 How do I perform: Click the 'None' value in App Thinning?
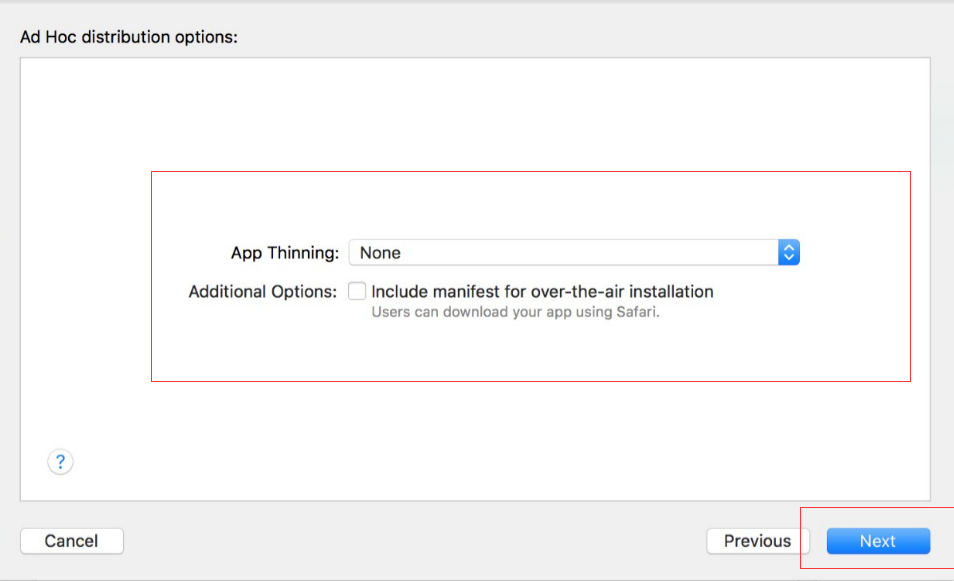[380, 253]
